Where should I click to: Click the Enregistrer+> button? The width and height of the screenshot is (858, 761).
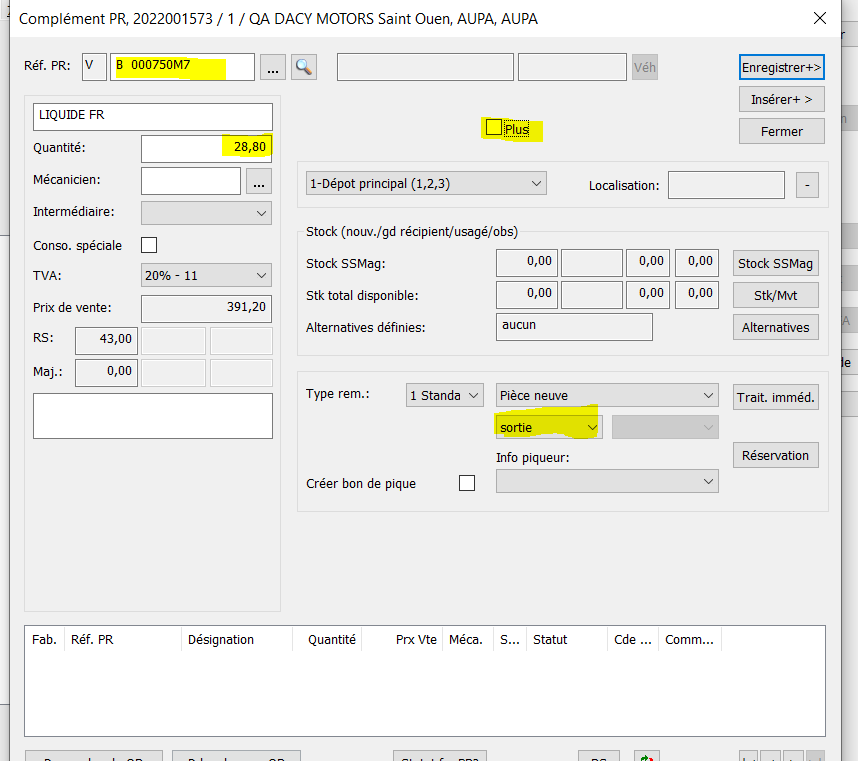coord(781,67)
